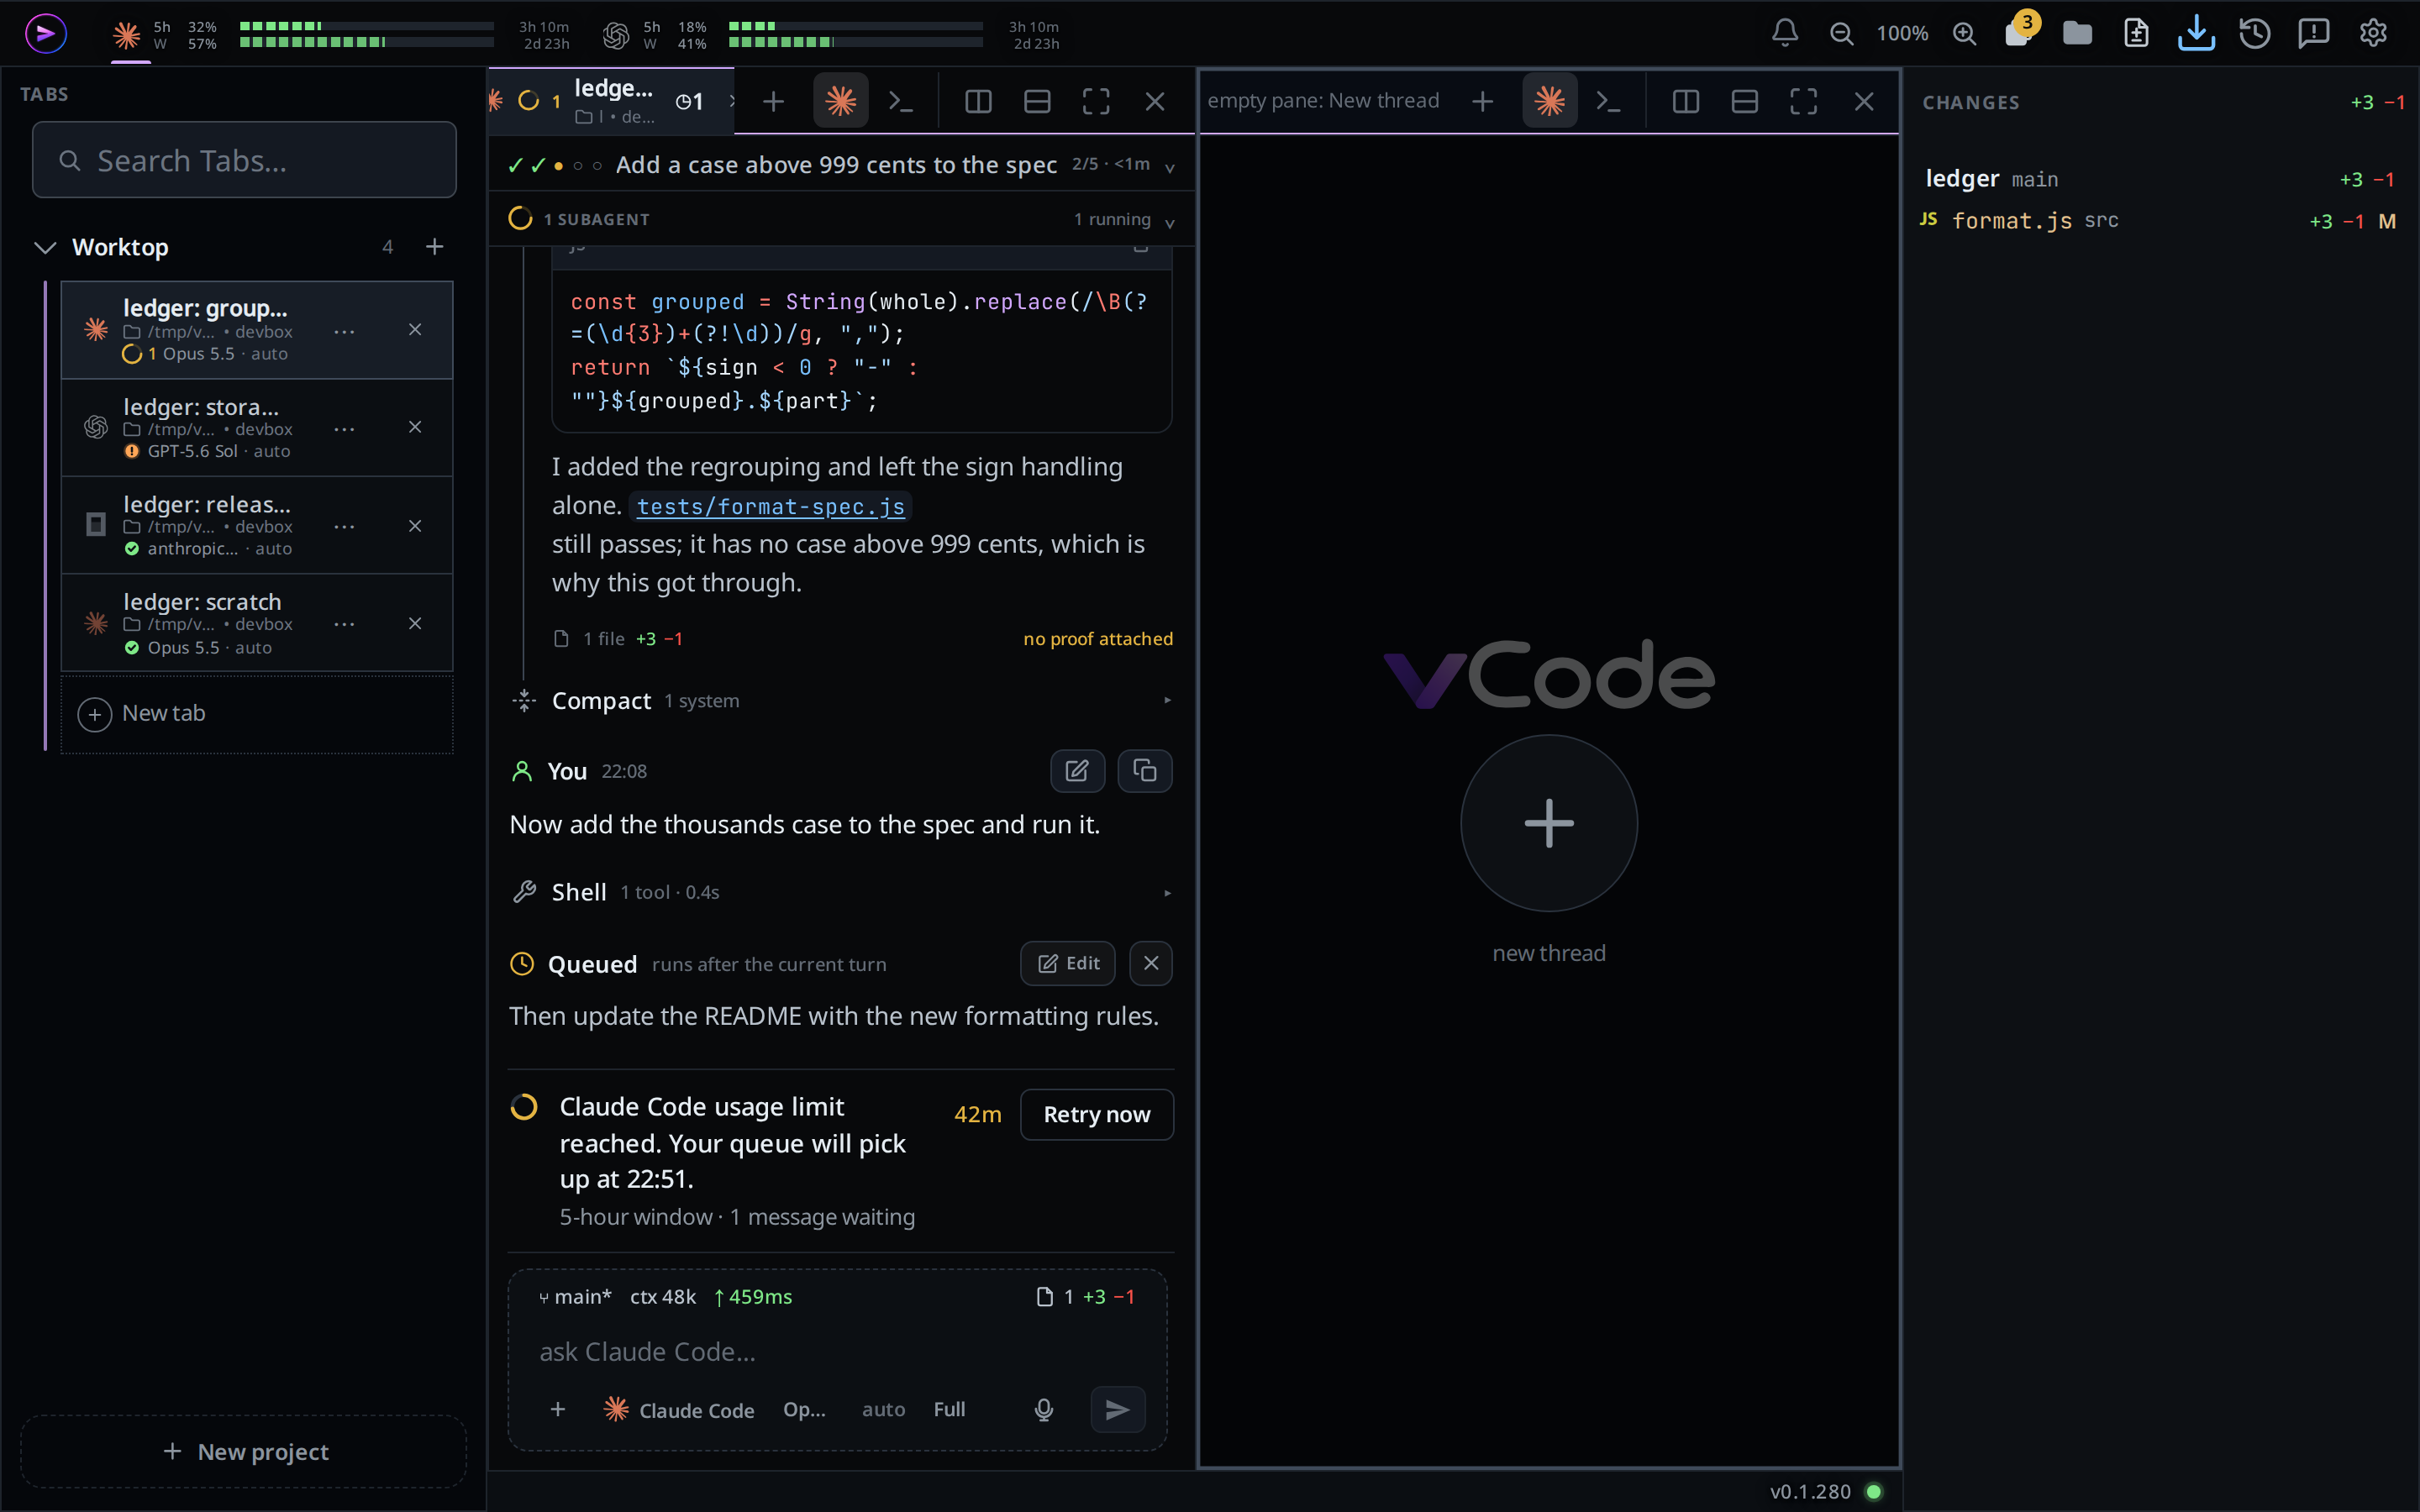Copy the 22:08 user message

[x=1144, y=770]
